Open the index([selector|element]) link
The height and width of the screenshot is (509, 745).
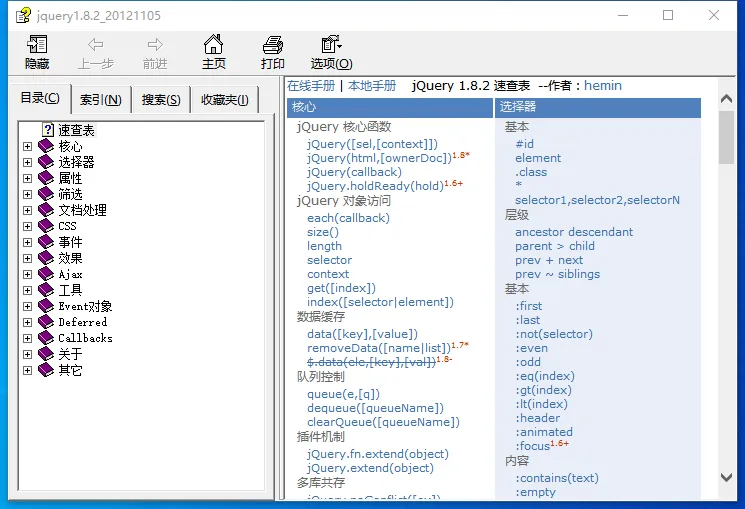click(380, 302)
